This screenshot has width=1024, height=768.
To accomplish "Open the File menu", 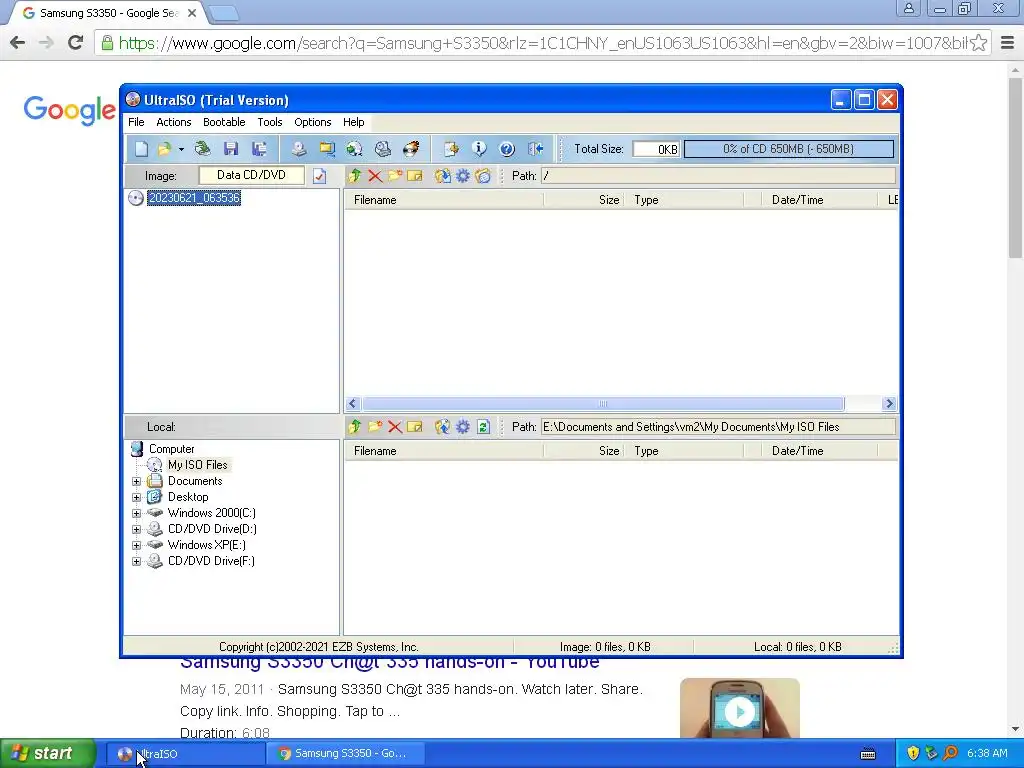I will click(136, 122).
